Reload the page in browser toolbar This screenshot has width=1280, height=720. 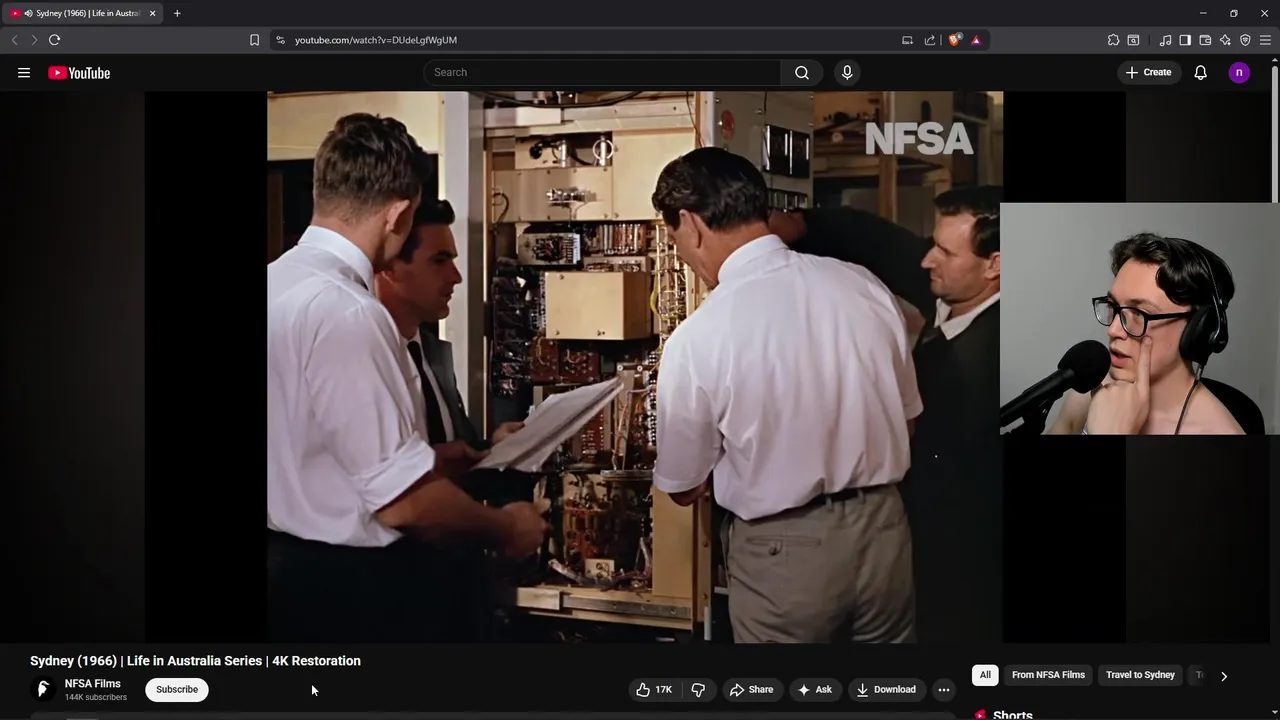coord(54,40)
